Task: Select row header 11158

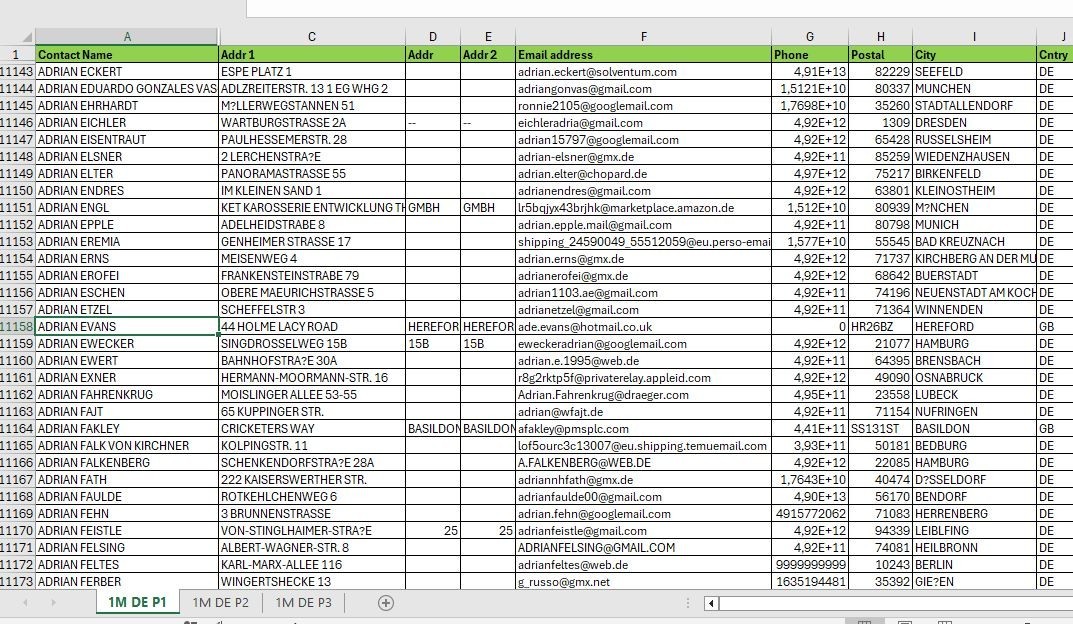Action: point(17,326)
